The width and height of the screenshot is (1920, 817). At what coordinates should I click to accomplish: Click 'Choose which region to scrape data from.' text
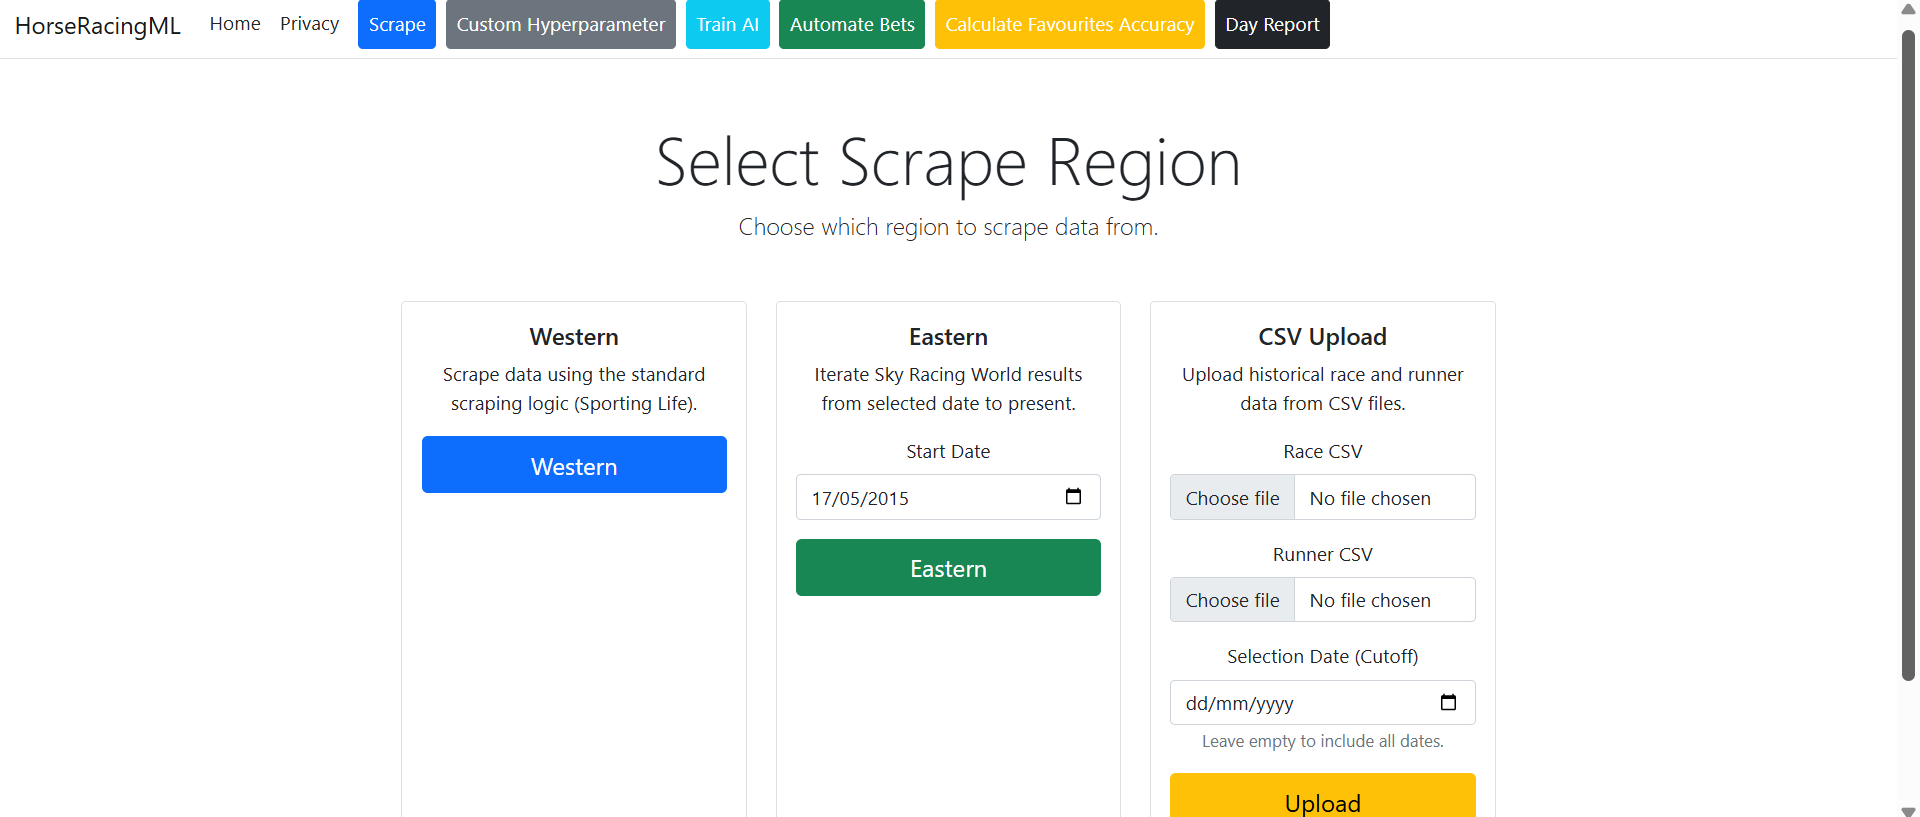[x=948, y=227]
